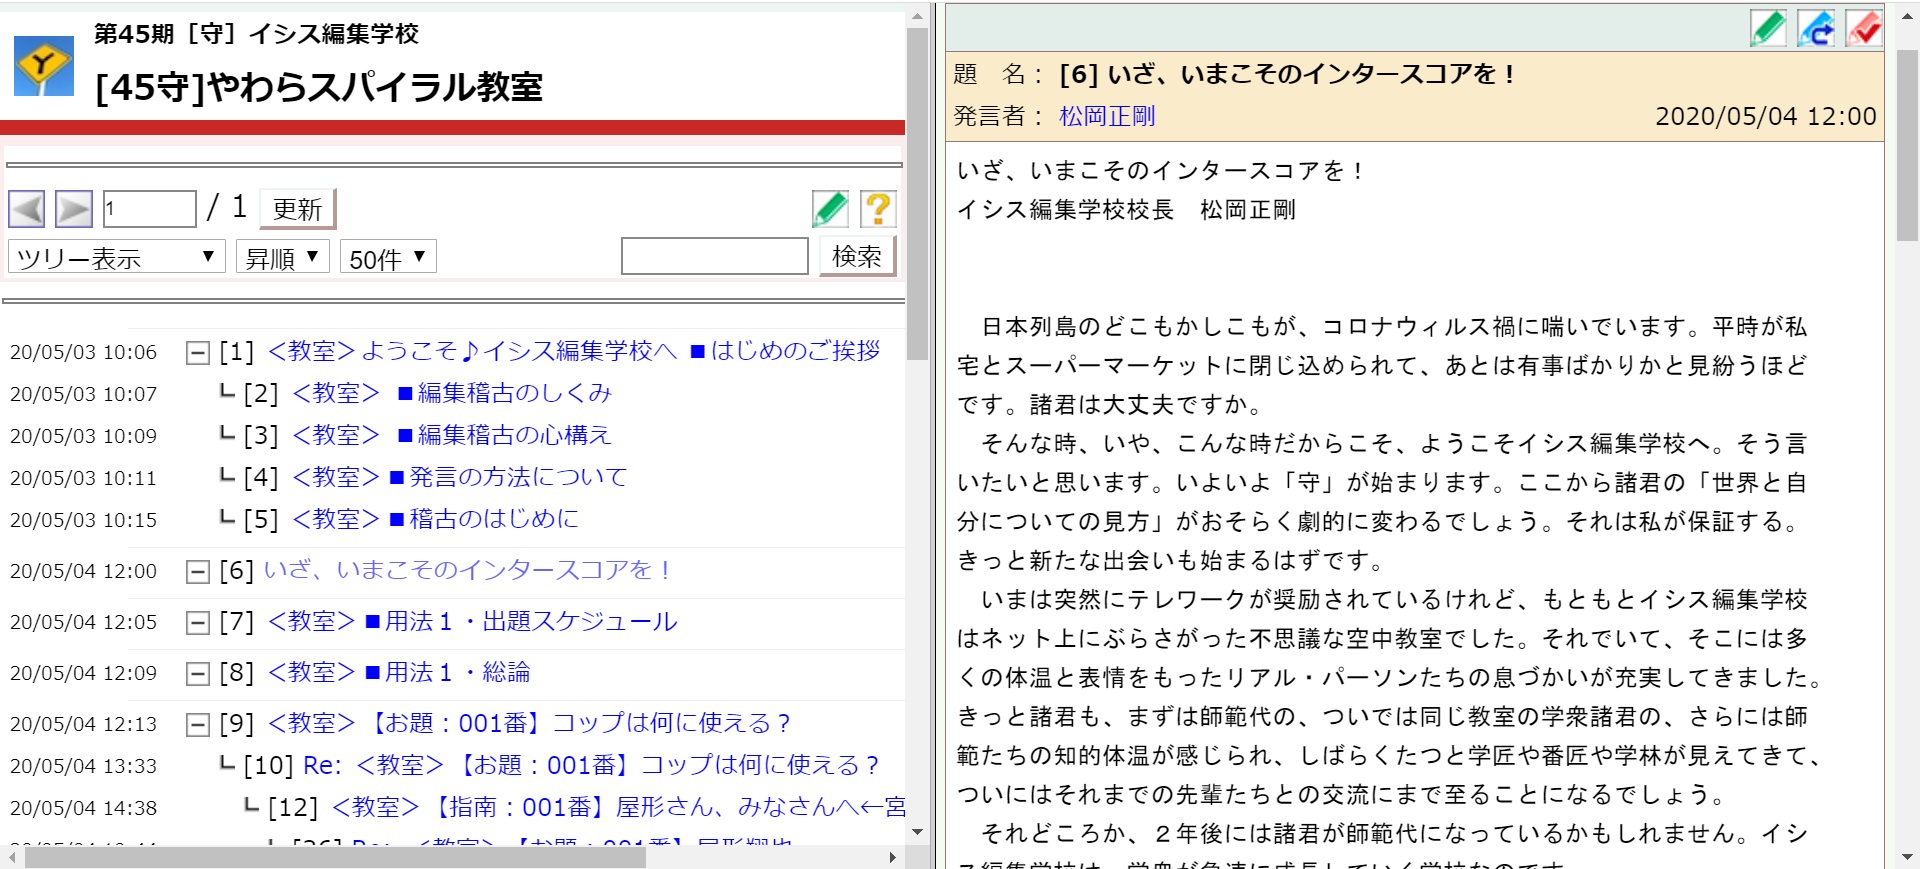Open the 昇順 sort order dropdown
Screen dimensions: 1920x869
pyautogui.click(x=282, y=257)
